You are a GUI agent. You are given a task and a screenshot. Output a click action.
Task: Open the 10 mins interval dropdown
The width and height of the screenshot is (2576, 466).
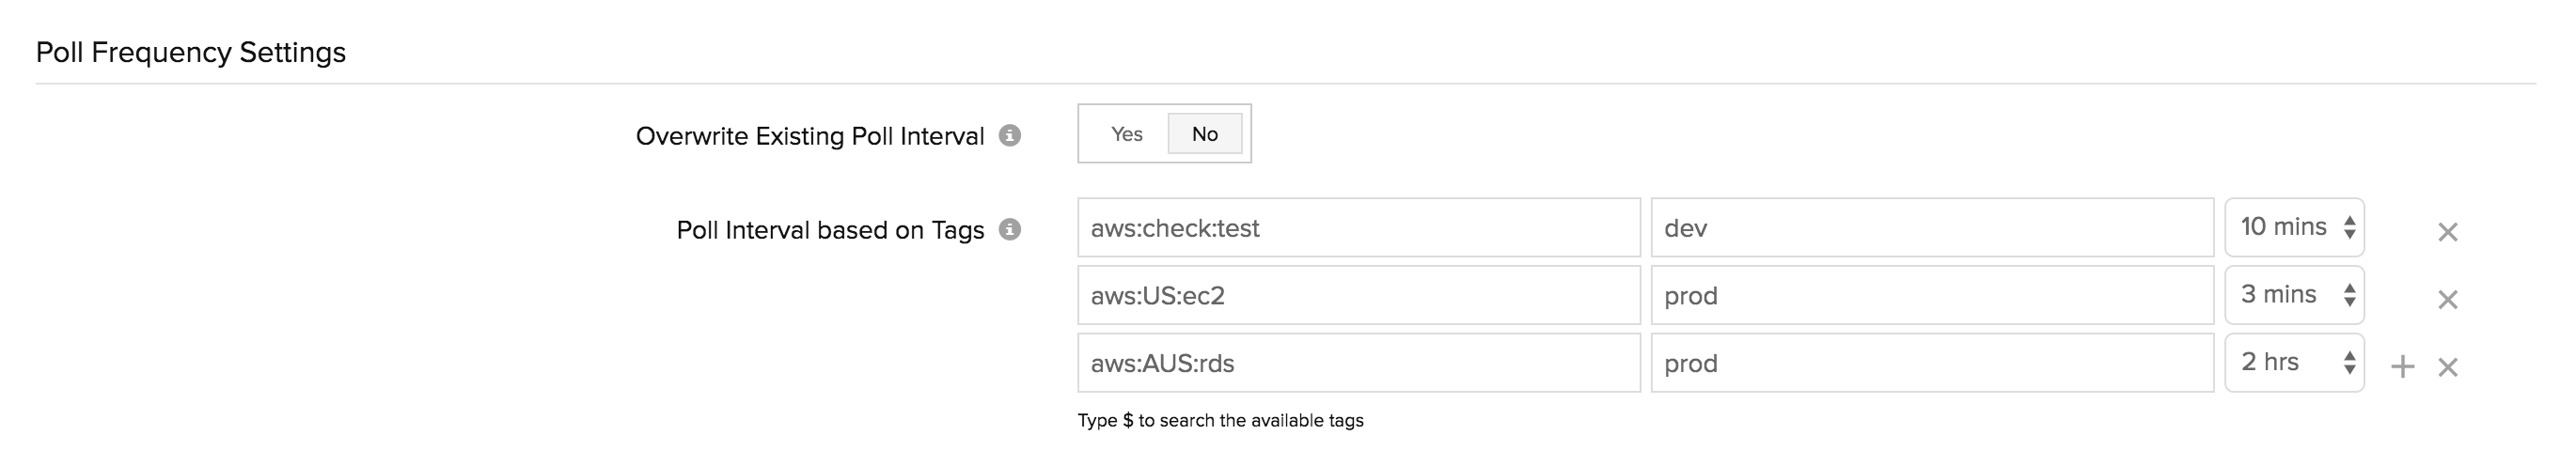tap(2294, 227)
